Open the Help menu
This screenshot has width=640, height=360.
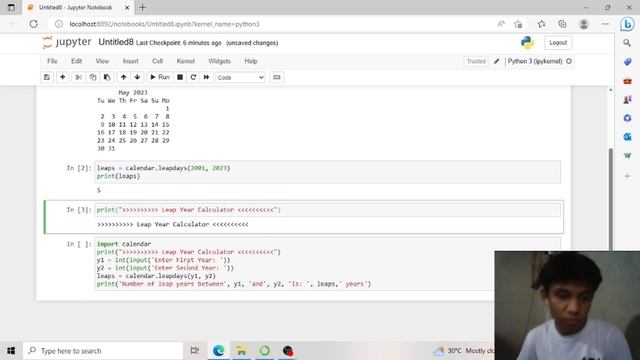251,61
